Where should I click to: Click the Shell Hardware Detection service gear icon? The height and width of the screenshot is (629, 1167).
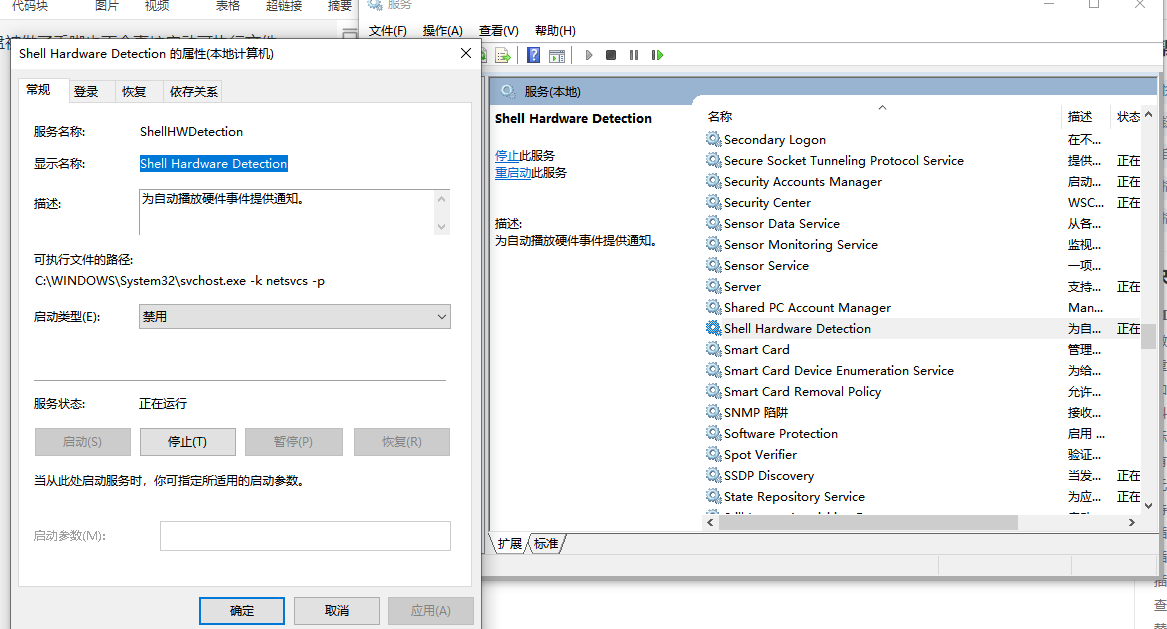[x=714, y=328]
